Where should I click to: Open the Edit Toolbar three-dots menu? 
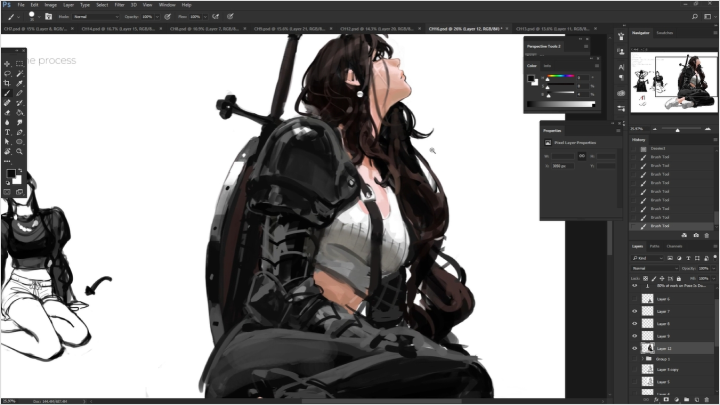[x=7, y=161]
